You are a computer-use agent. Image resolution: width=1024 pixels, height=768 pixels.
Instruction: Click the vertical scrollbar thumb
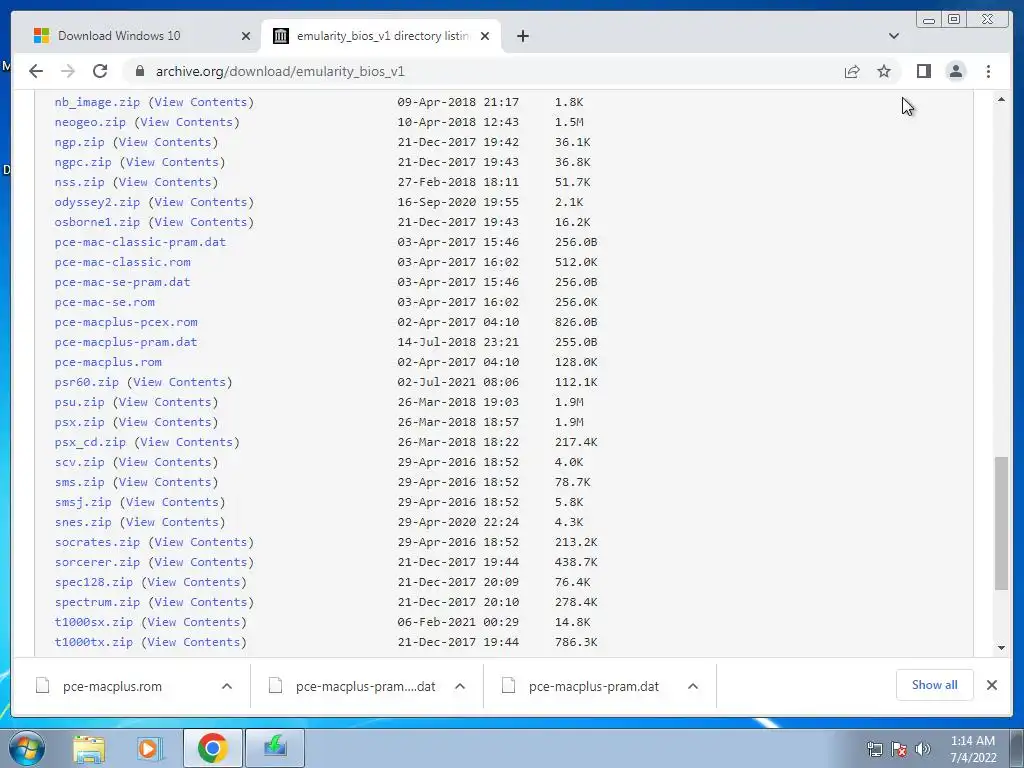1001,522
